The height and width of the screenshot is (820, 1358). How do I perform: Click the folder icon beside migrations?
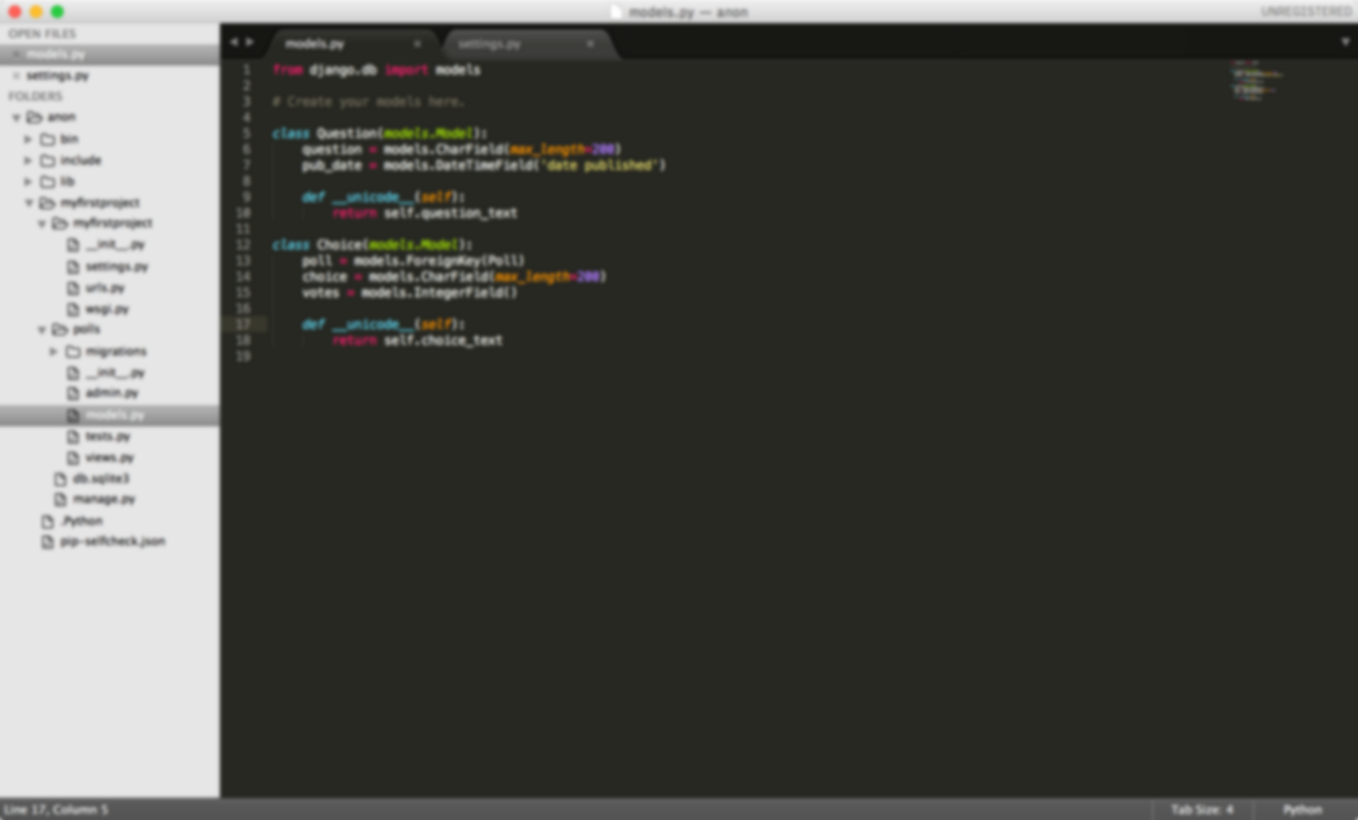73,351
